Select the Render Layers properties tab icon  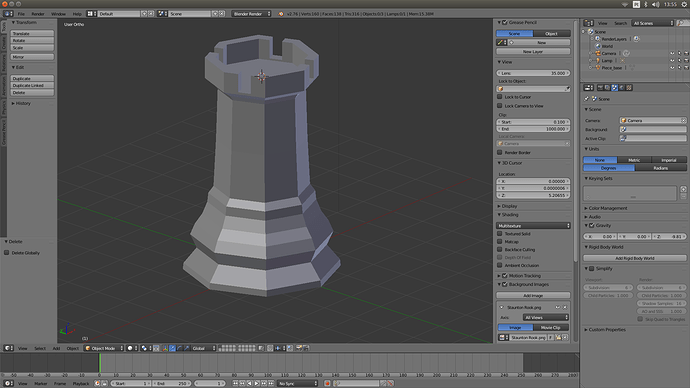tap(607, 88)
